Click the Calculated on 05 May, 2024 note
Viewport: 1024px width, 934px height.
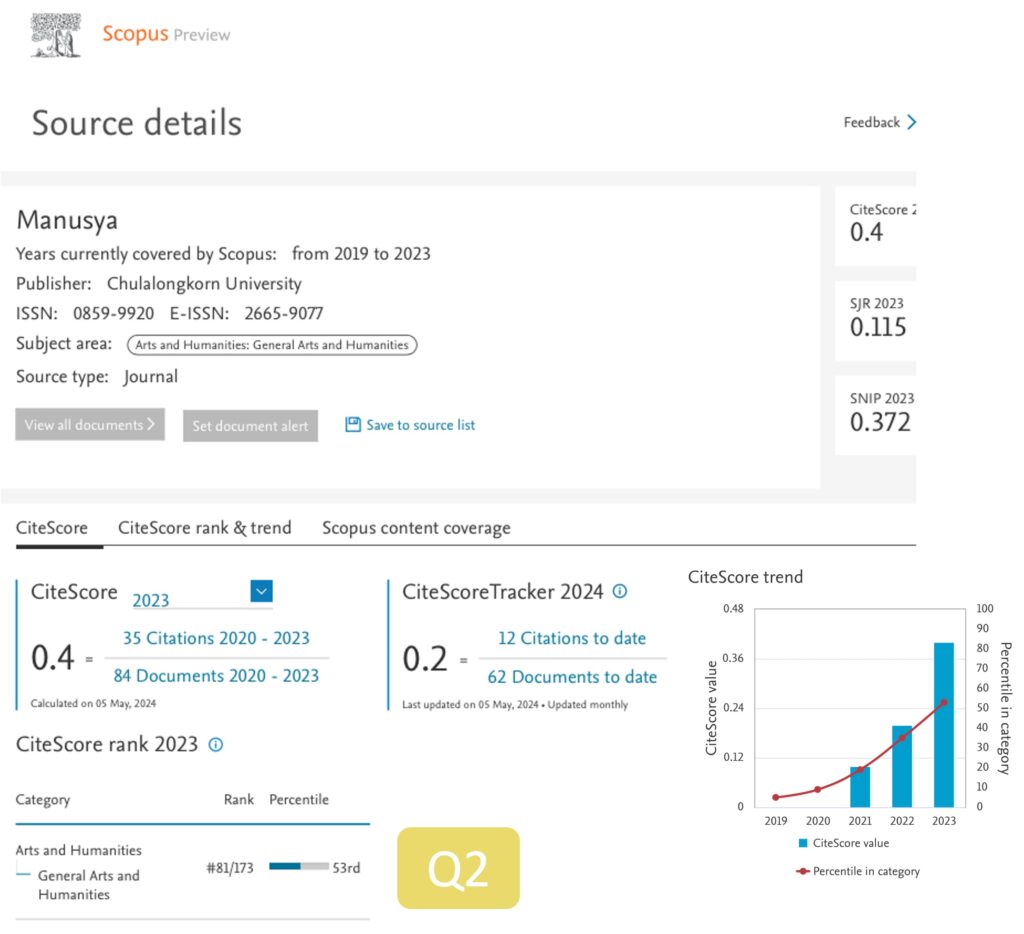[x=93, y=703]
